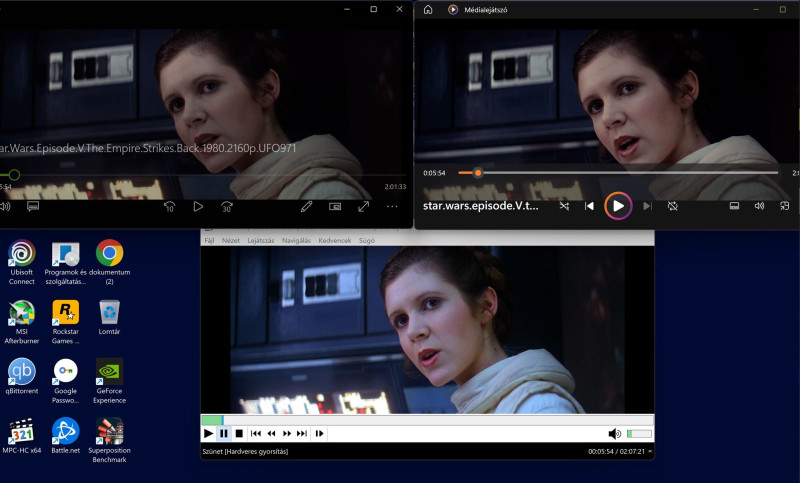Open qBittorrent desktop shortcut
Screen dimensions: 800x483
(x=21, y=376)
